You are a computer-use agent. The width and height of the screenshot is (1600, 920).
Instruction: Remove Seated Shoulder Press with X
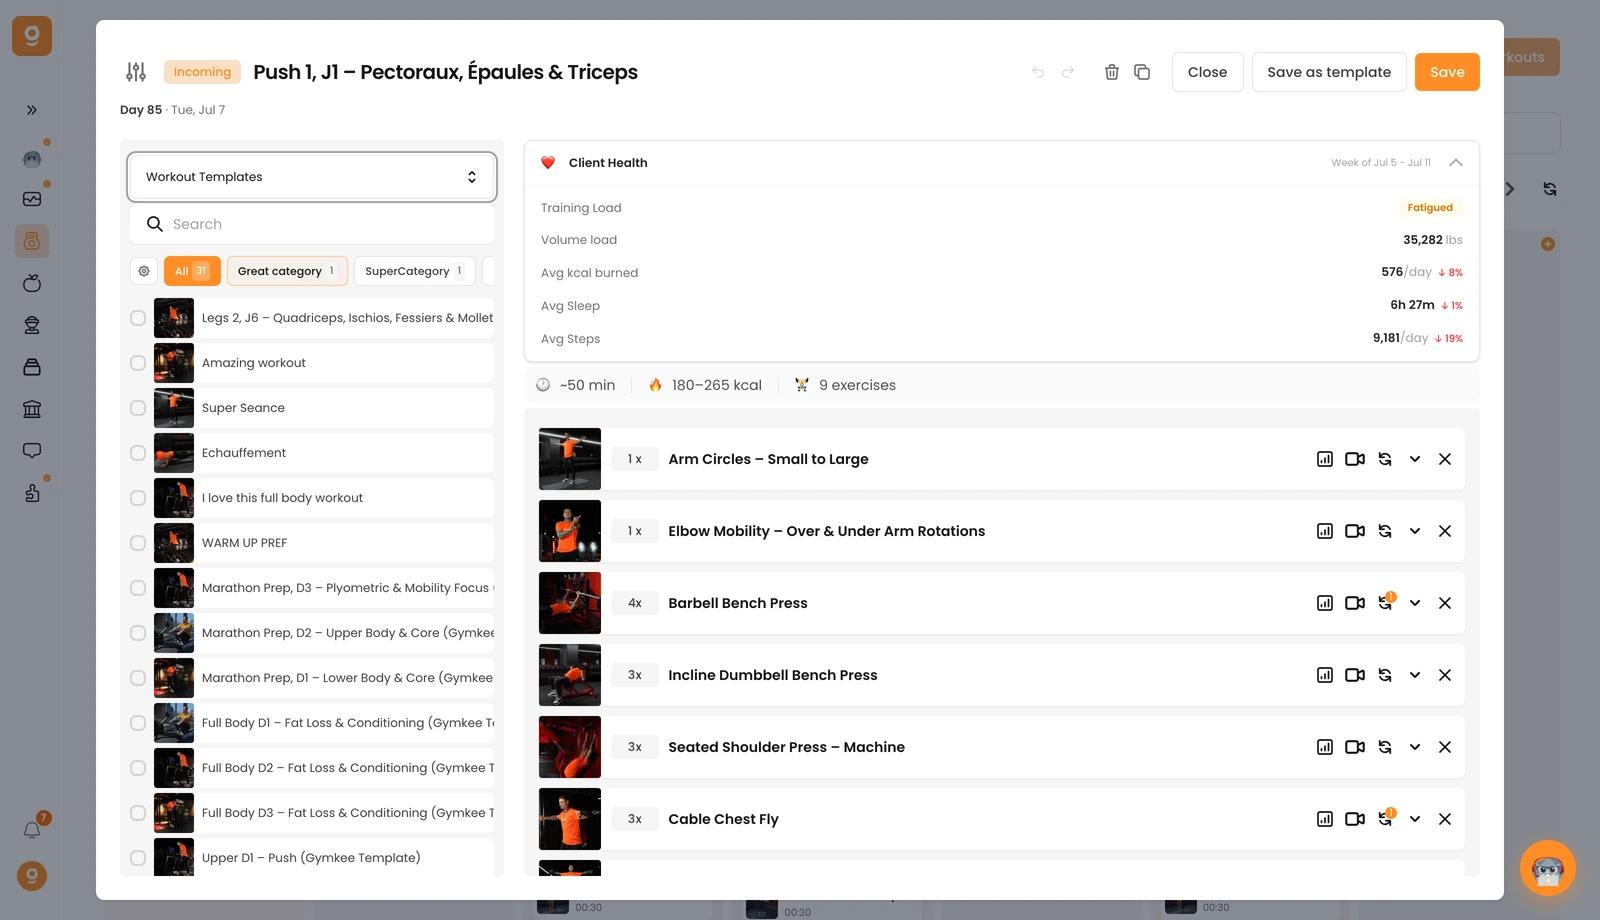(x=1445, y=747)
